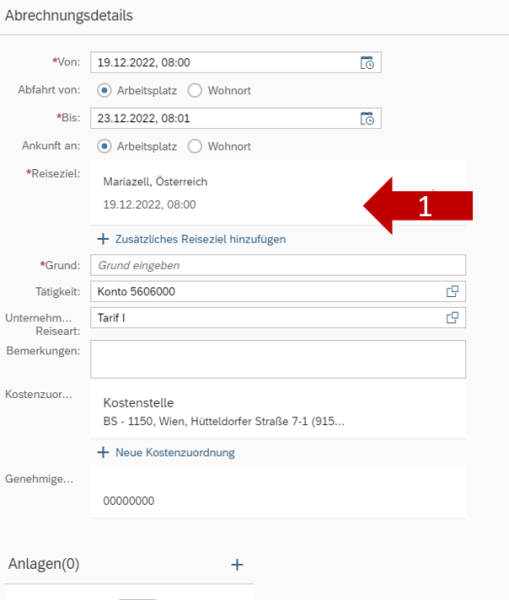Open value help for Reiseart Tarif I field
The height and width of the screenshot is (600, 509).
pos(452,318)
